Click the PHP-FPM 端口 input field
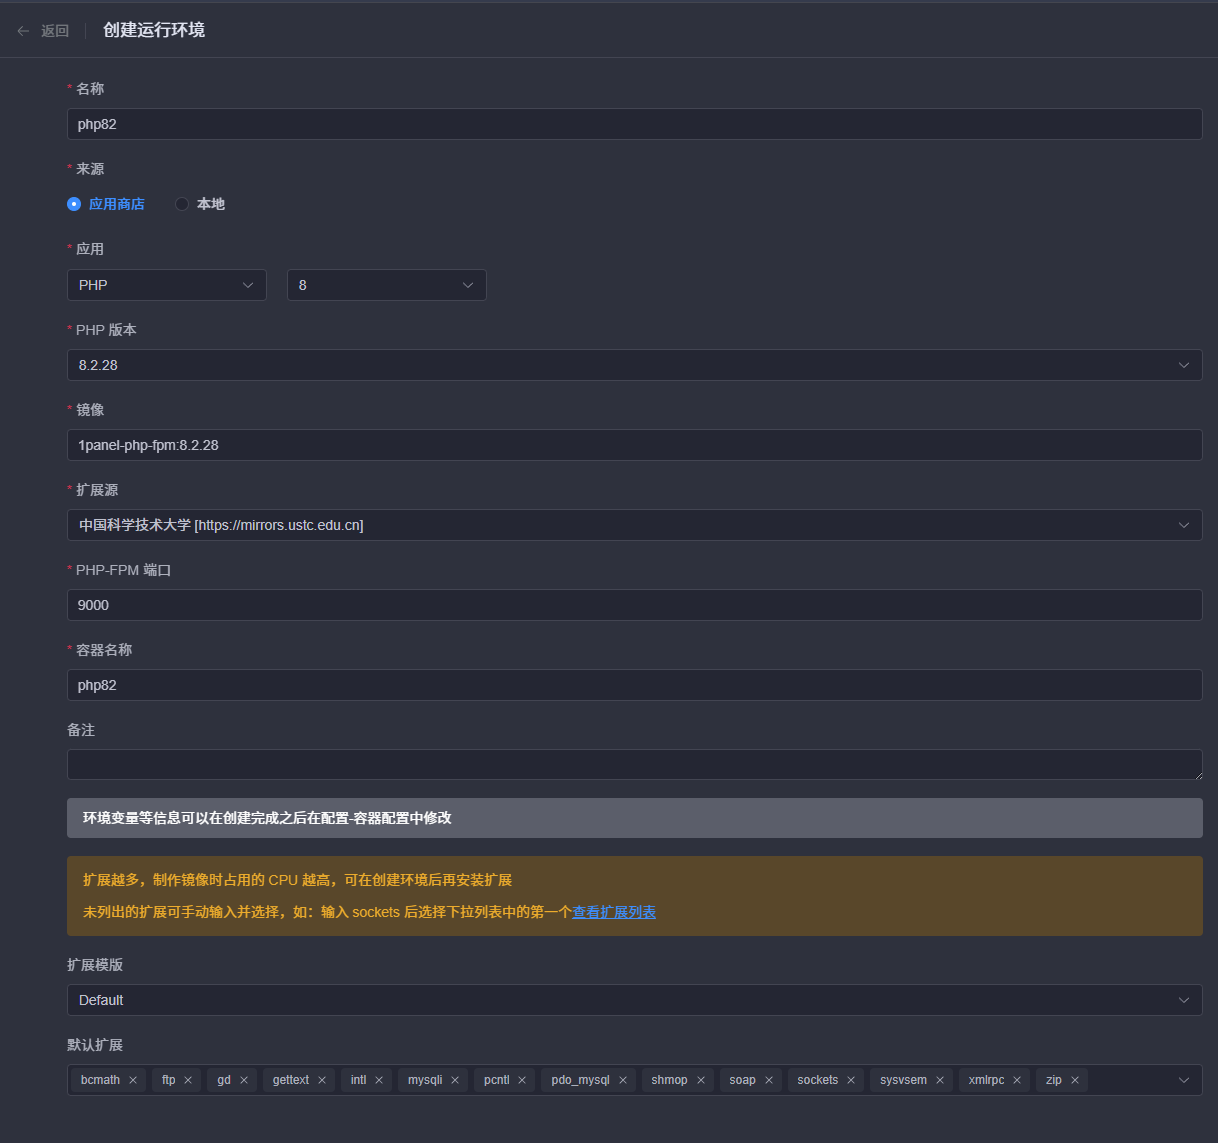 tap(634, 605)
